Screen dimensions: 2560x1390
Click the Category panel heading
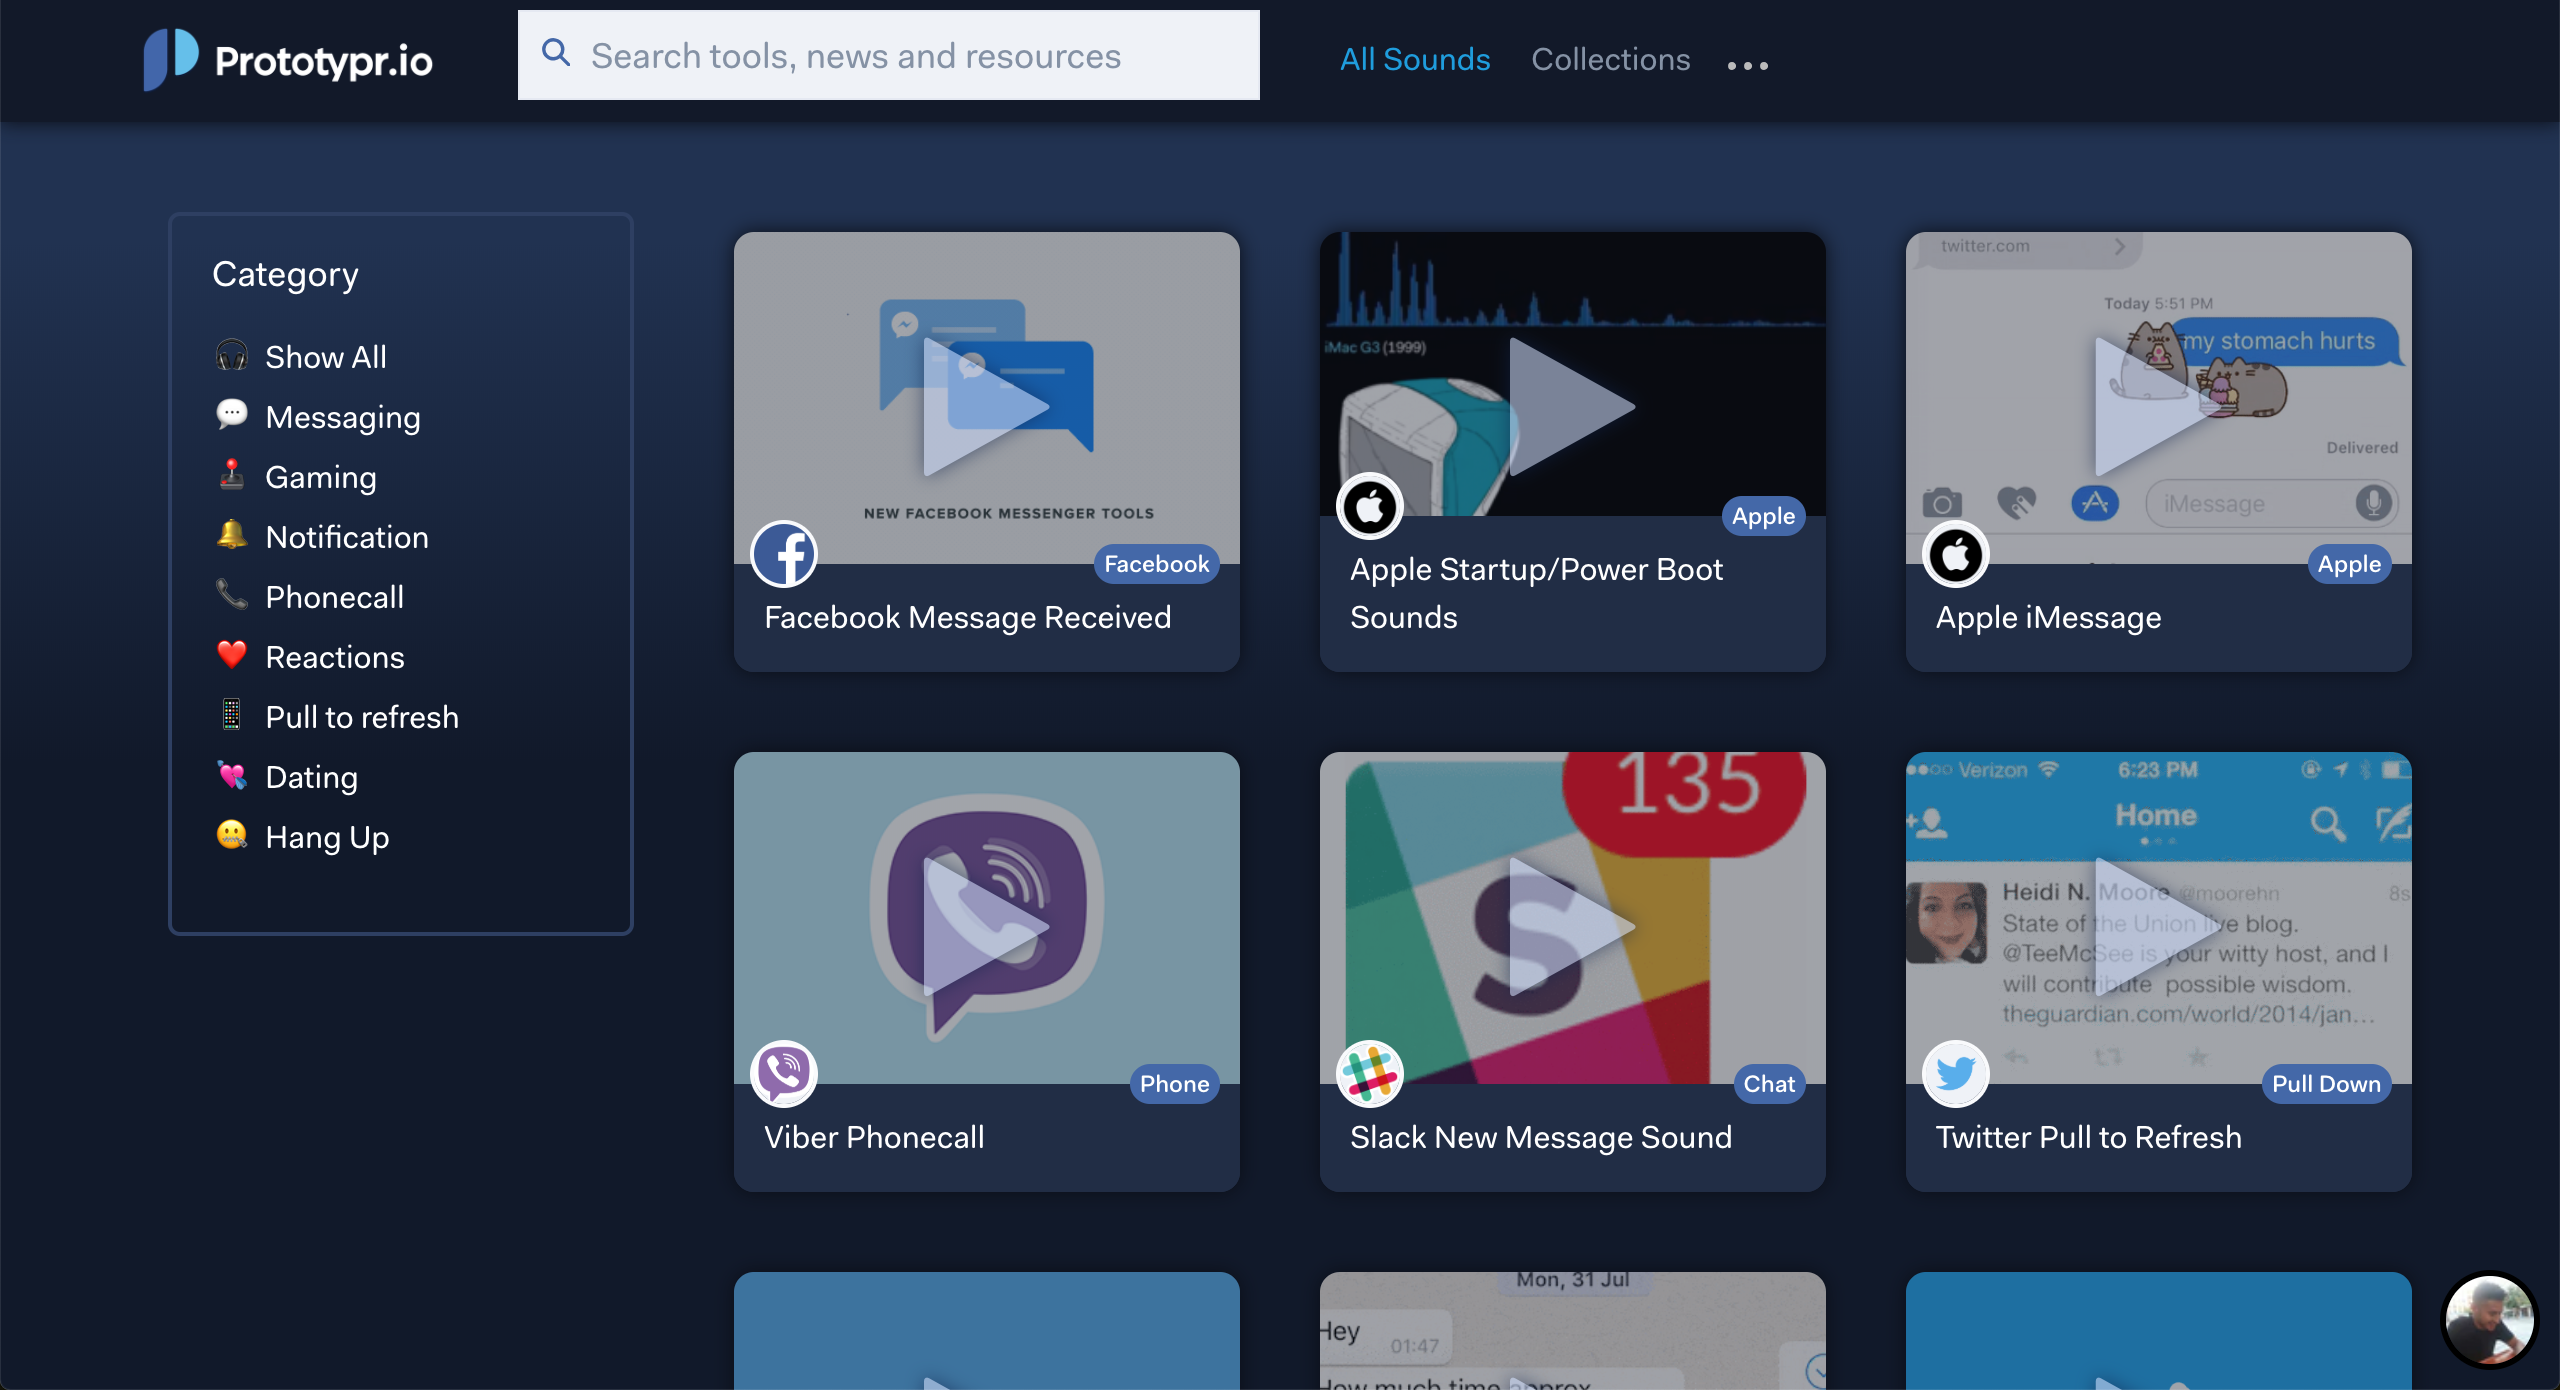click(285, 274)
